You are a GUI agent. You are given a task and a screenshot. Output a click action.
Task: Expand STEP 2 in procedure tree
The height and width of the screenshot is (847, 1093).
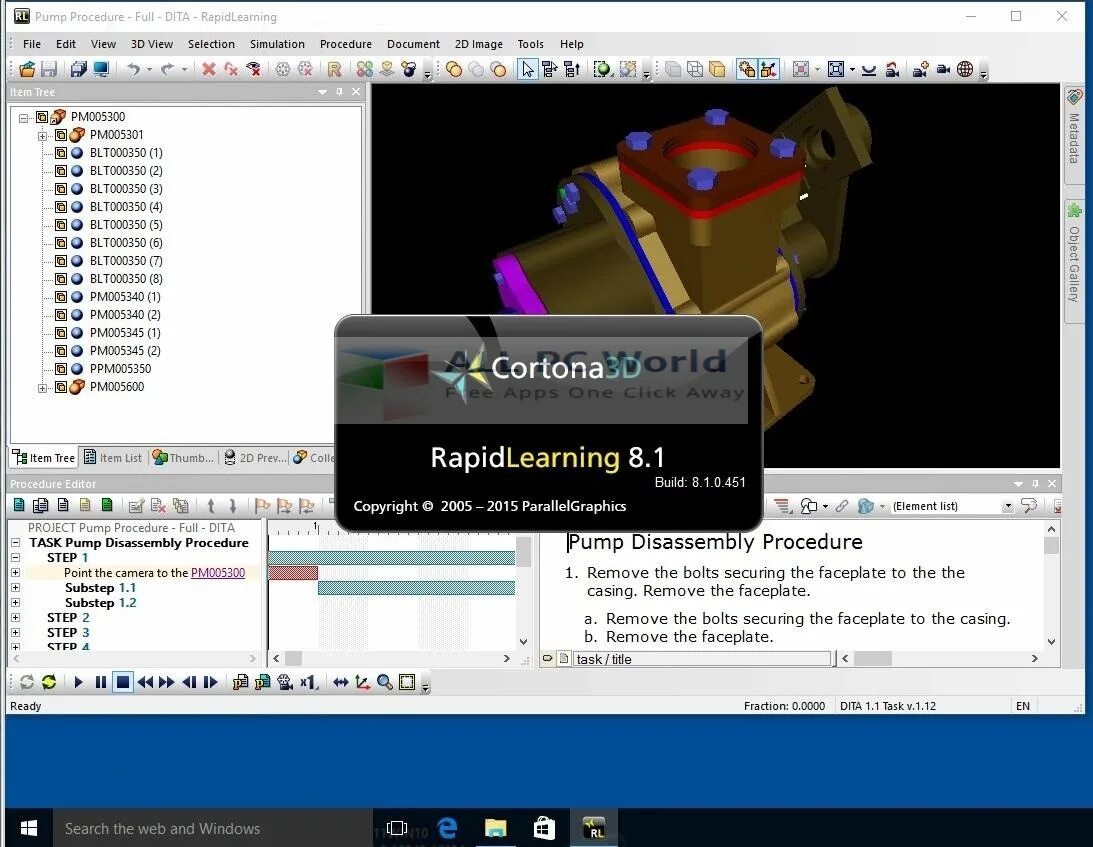click(x=15, y=618)
